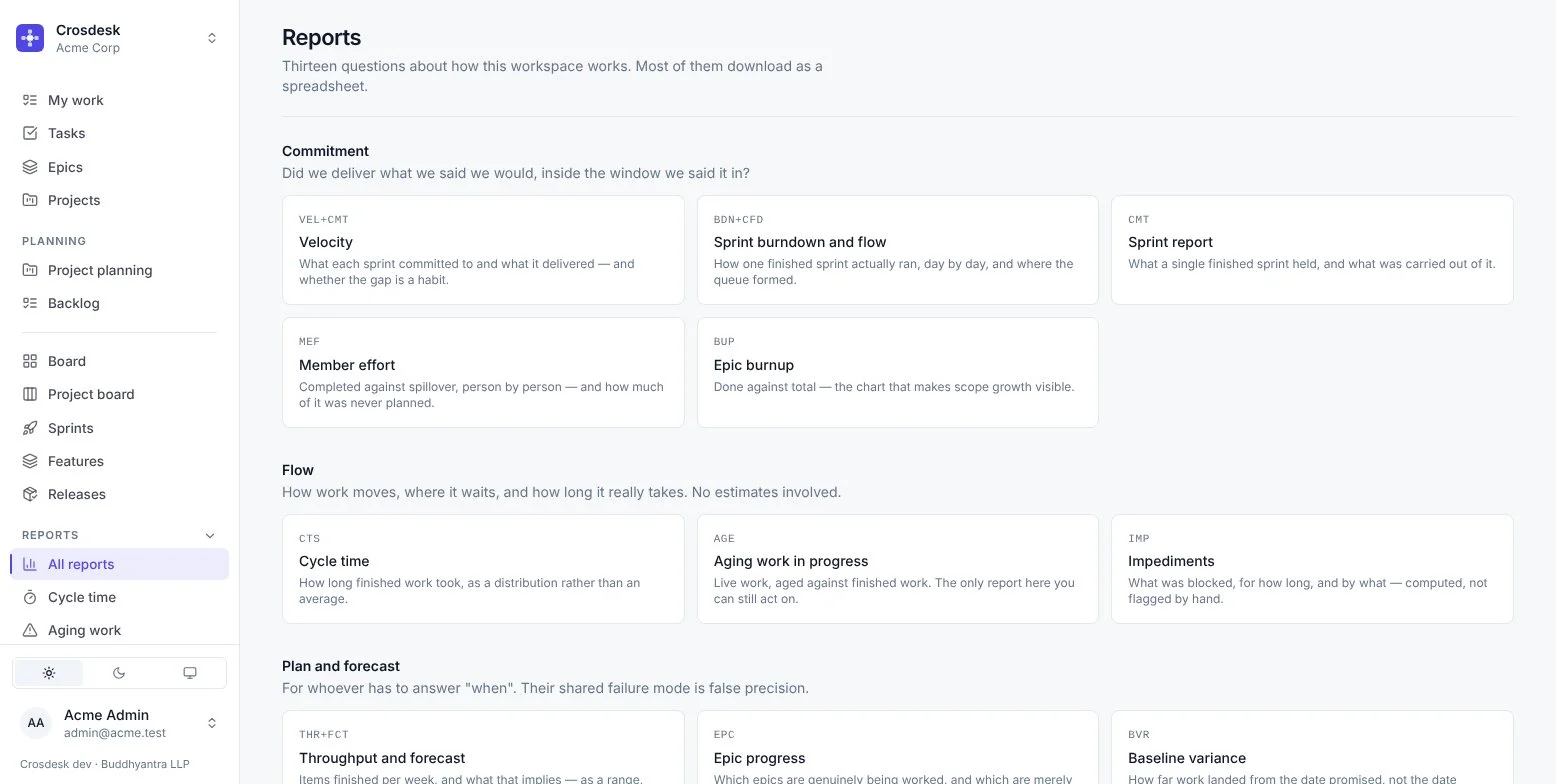Screen dimensions: 1556x784
Task: Click the Features stack icon
Action: [30, 461]
